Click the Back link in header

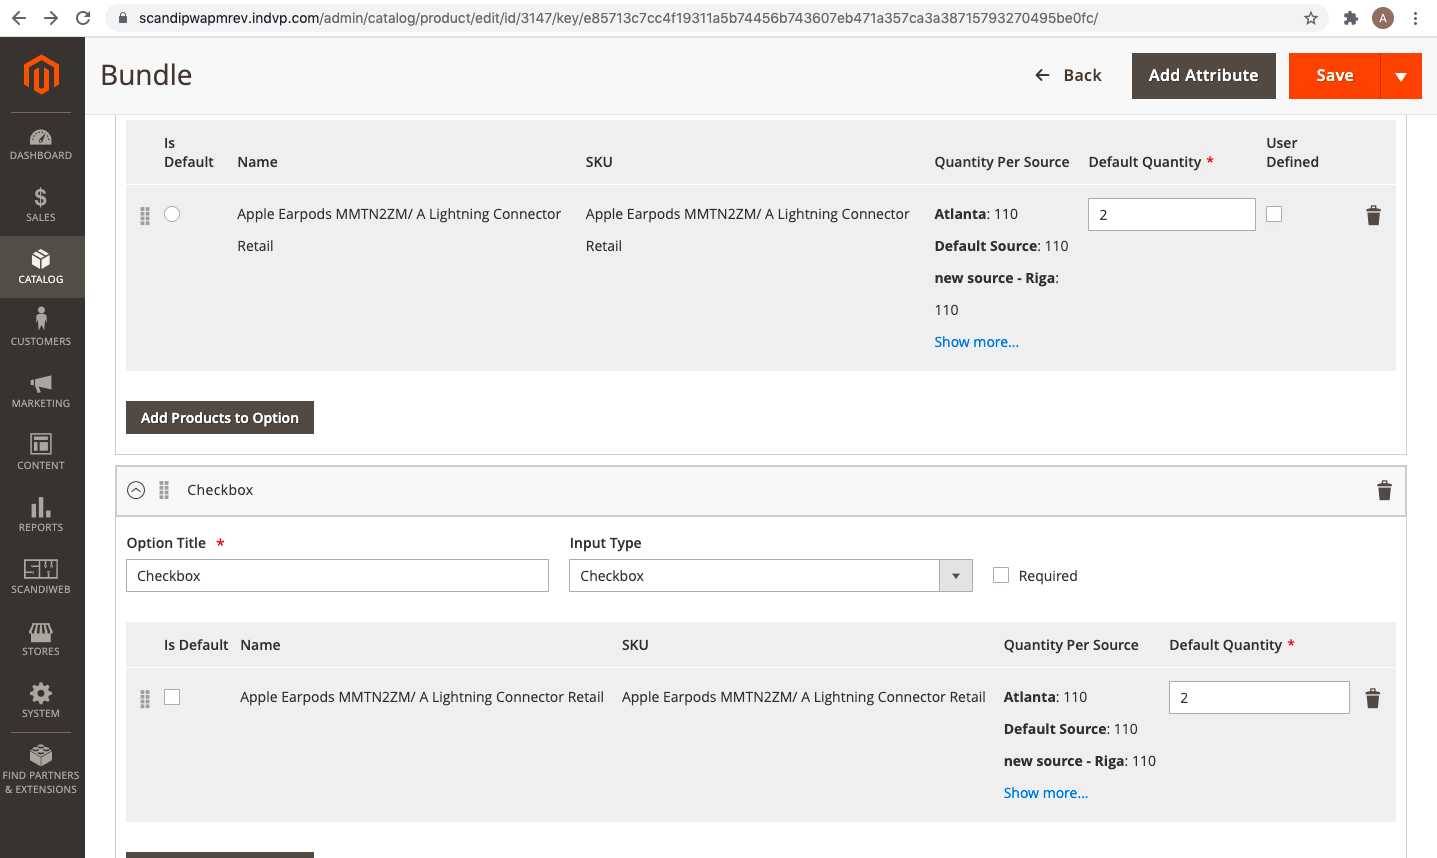pos(1068,76)
